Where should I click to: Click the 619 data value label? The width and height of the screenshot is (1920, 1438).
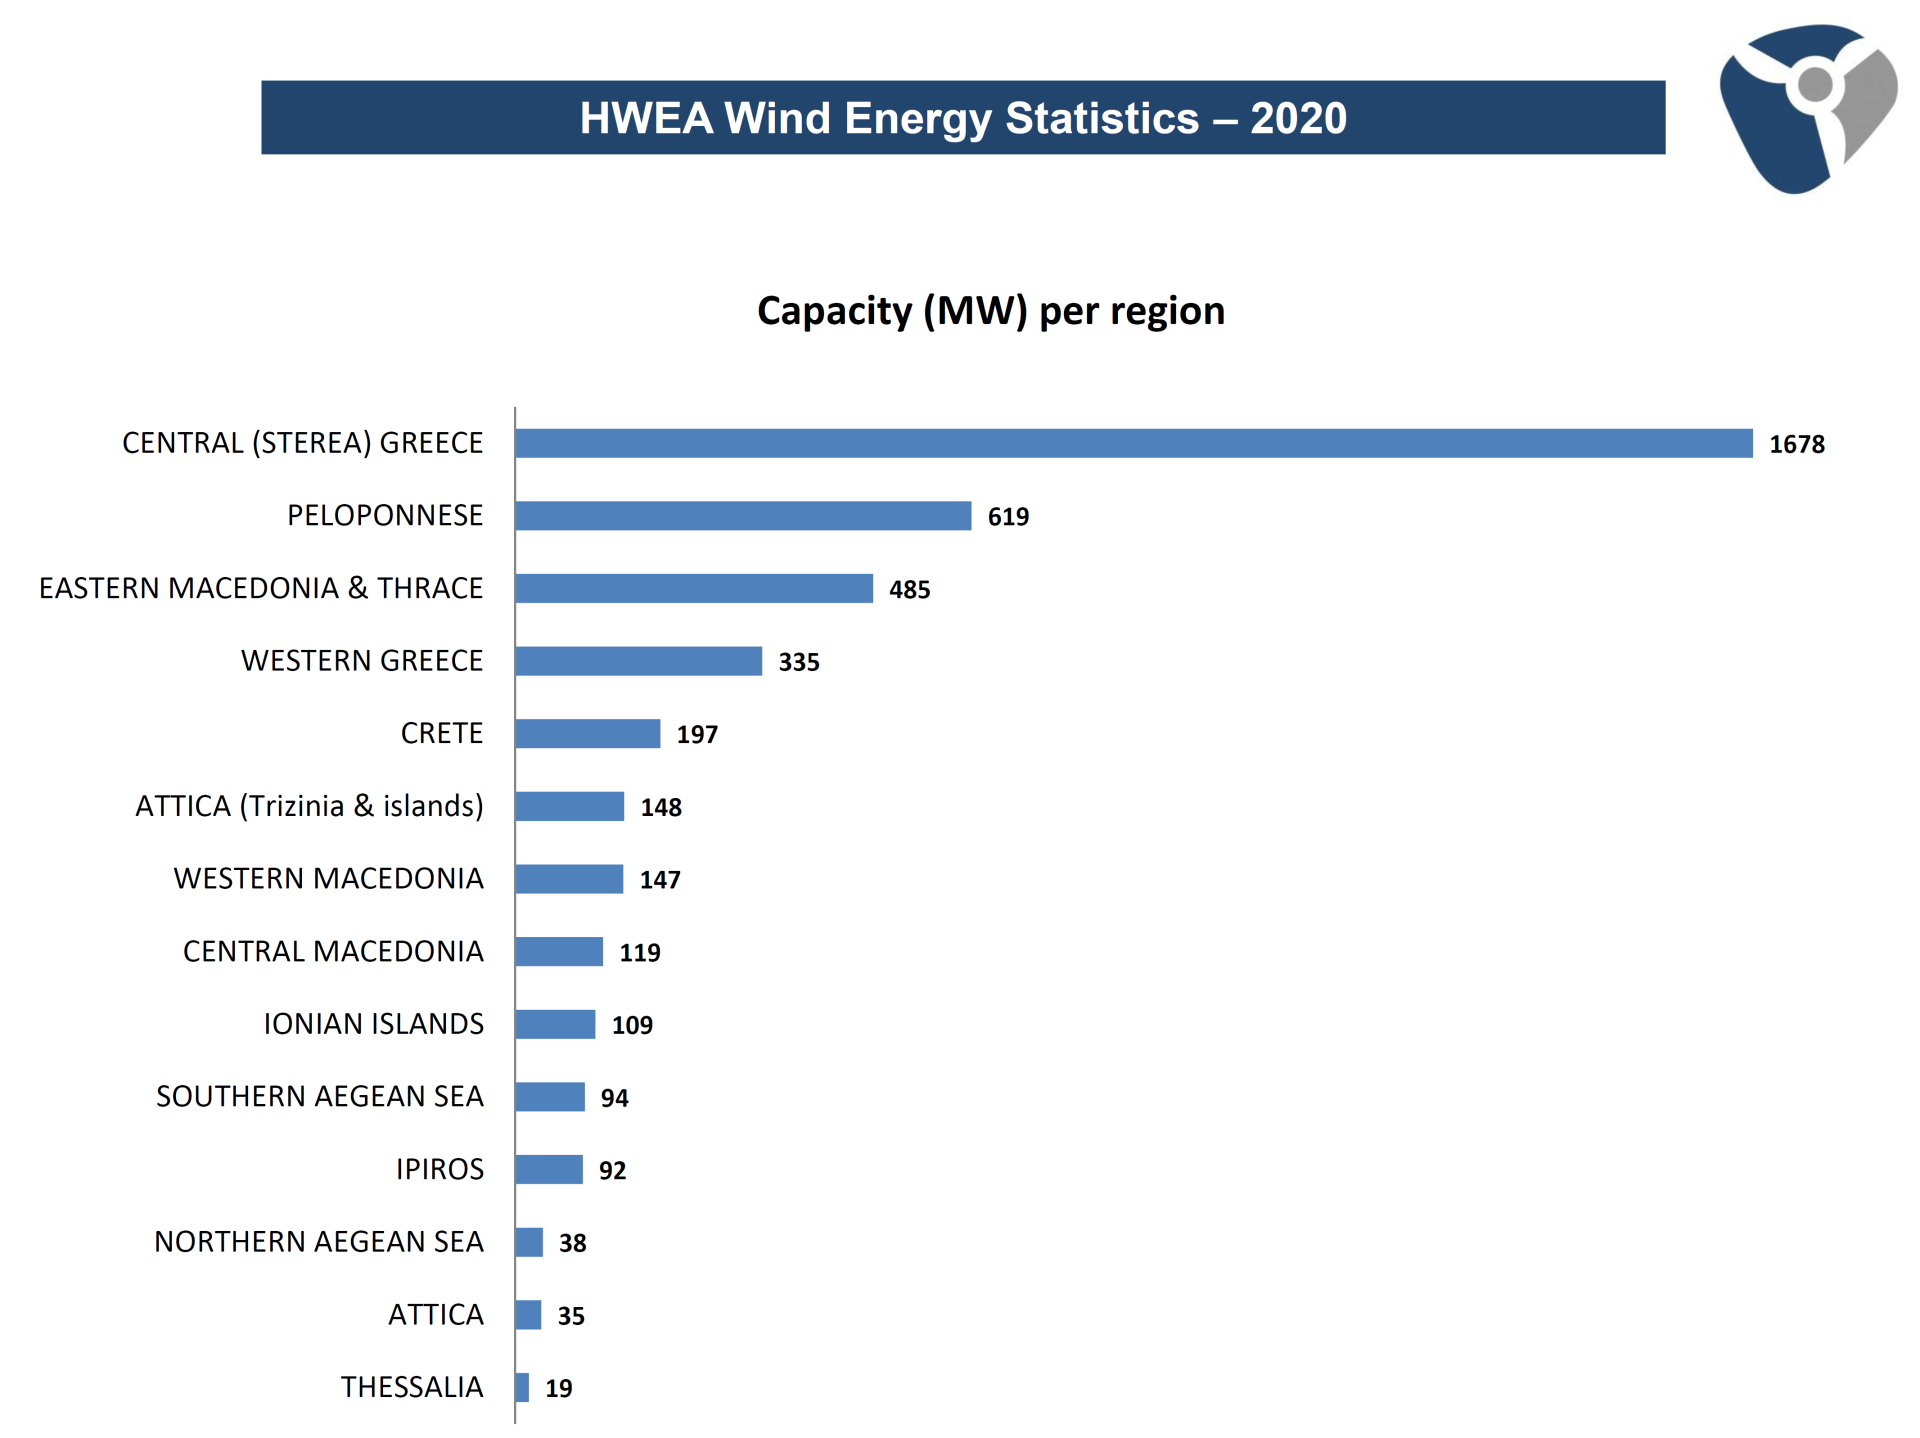pos(1008,517)
